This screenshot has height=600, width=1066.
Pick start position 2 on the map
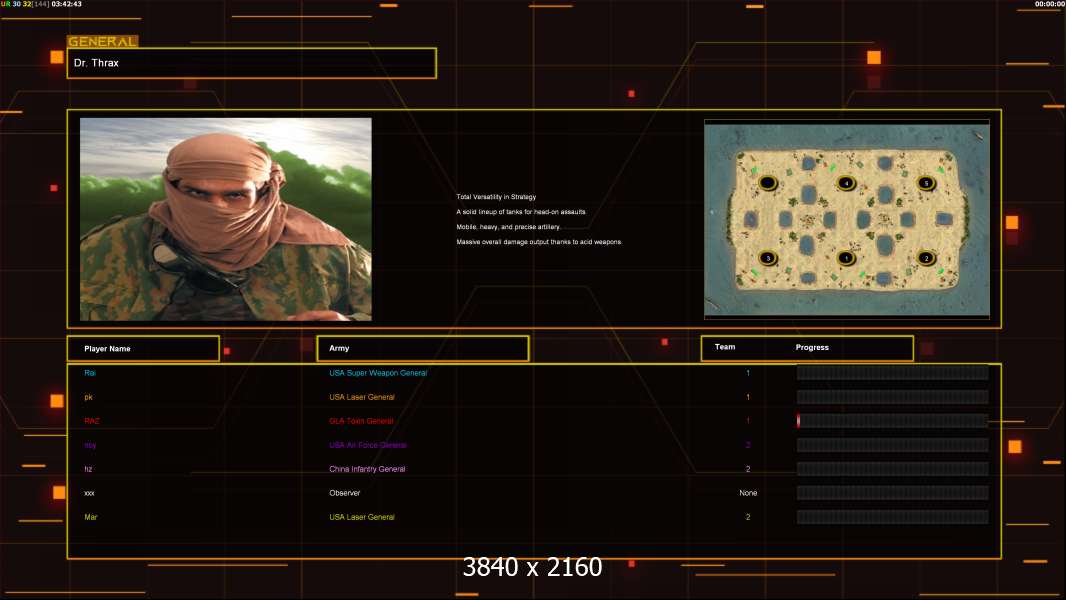[926, 258]
